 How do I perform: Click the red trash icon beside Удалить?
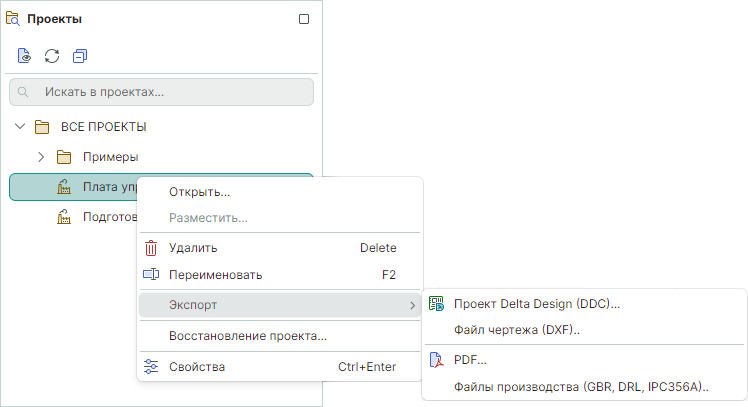pyautogui.click(x=151, y=248)
